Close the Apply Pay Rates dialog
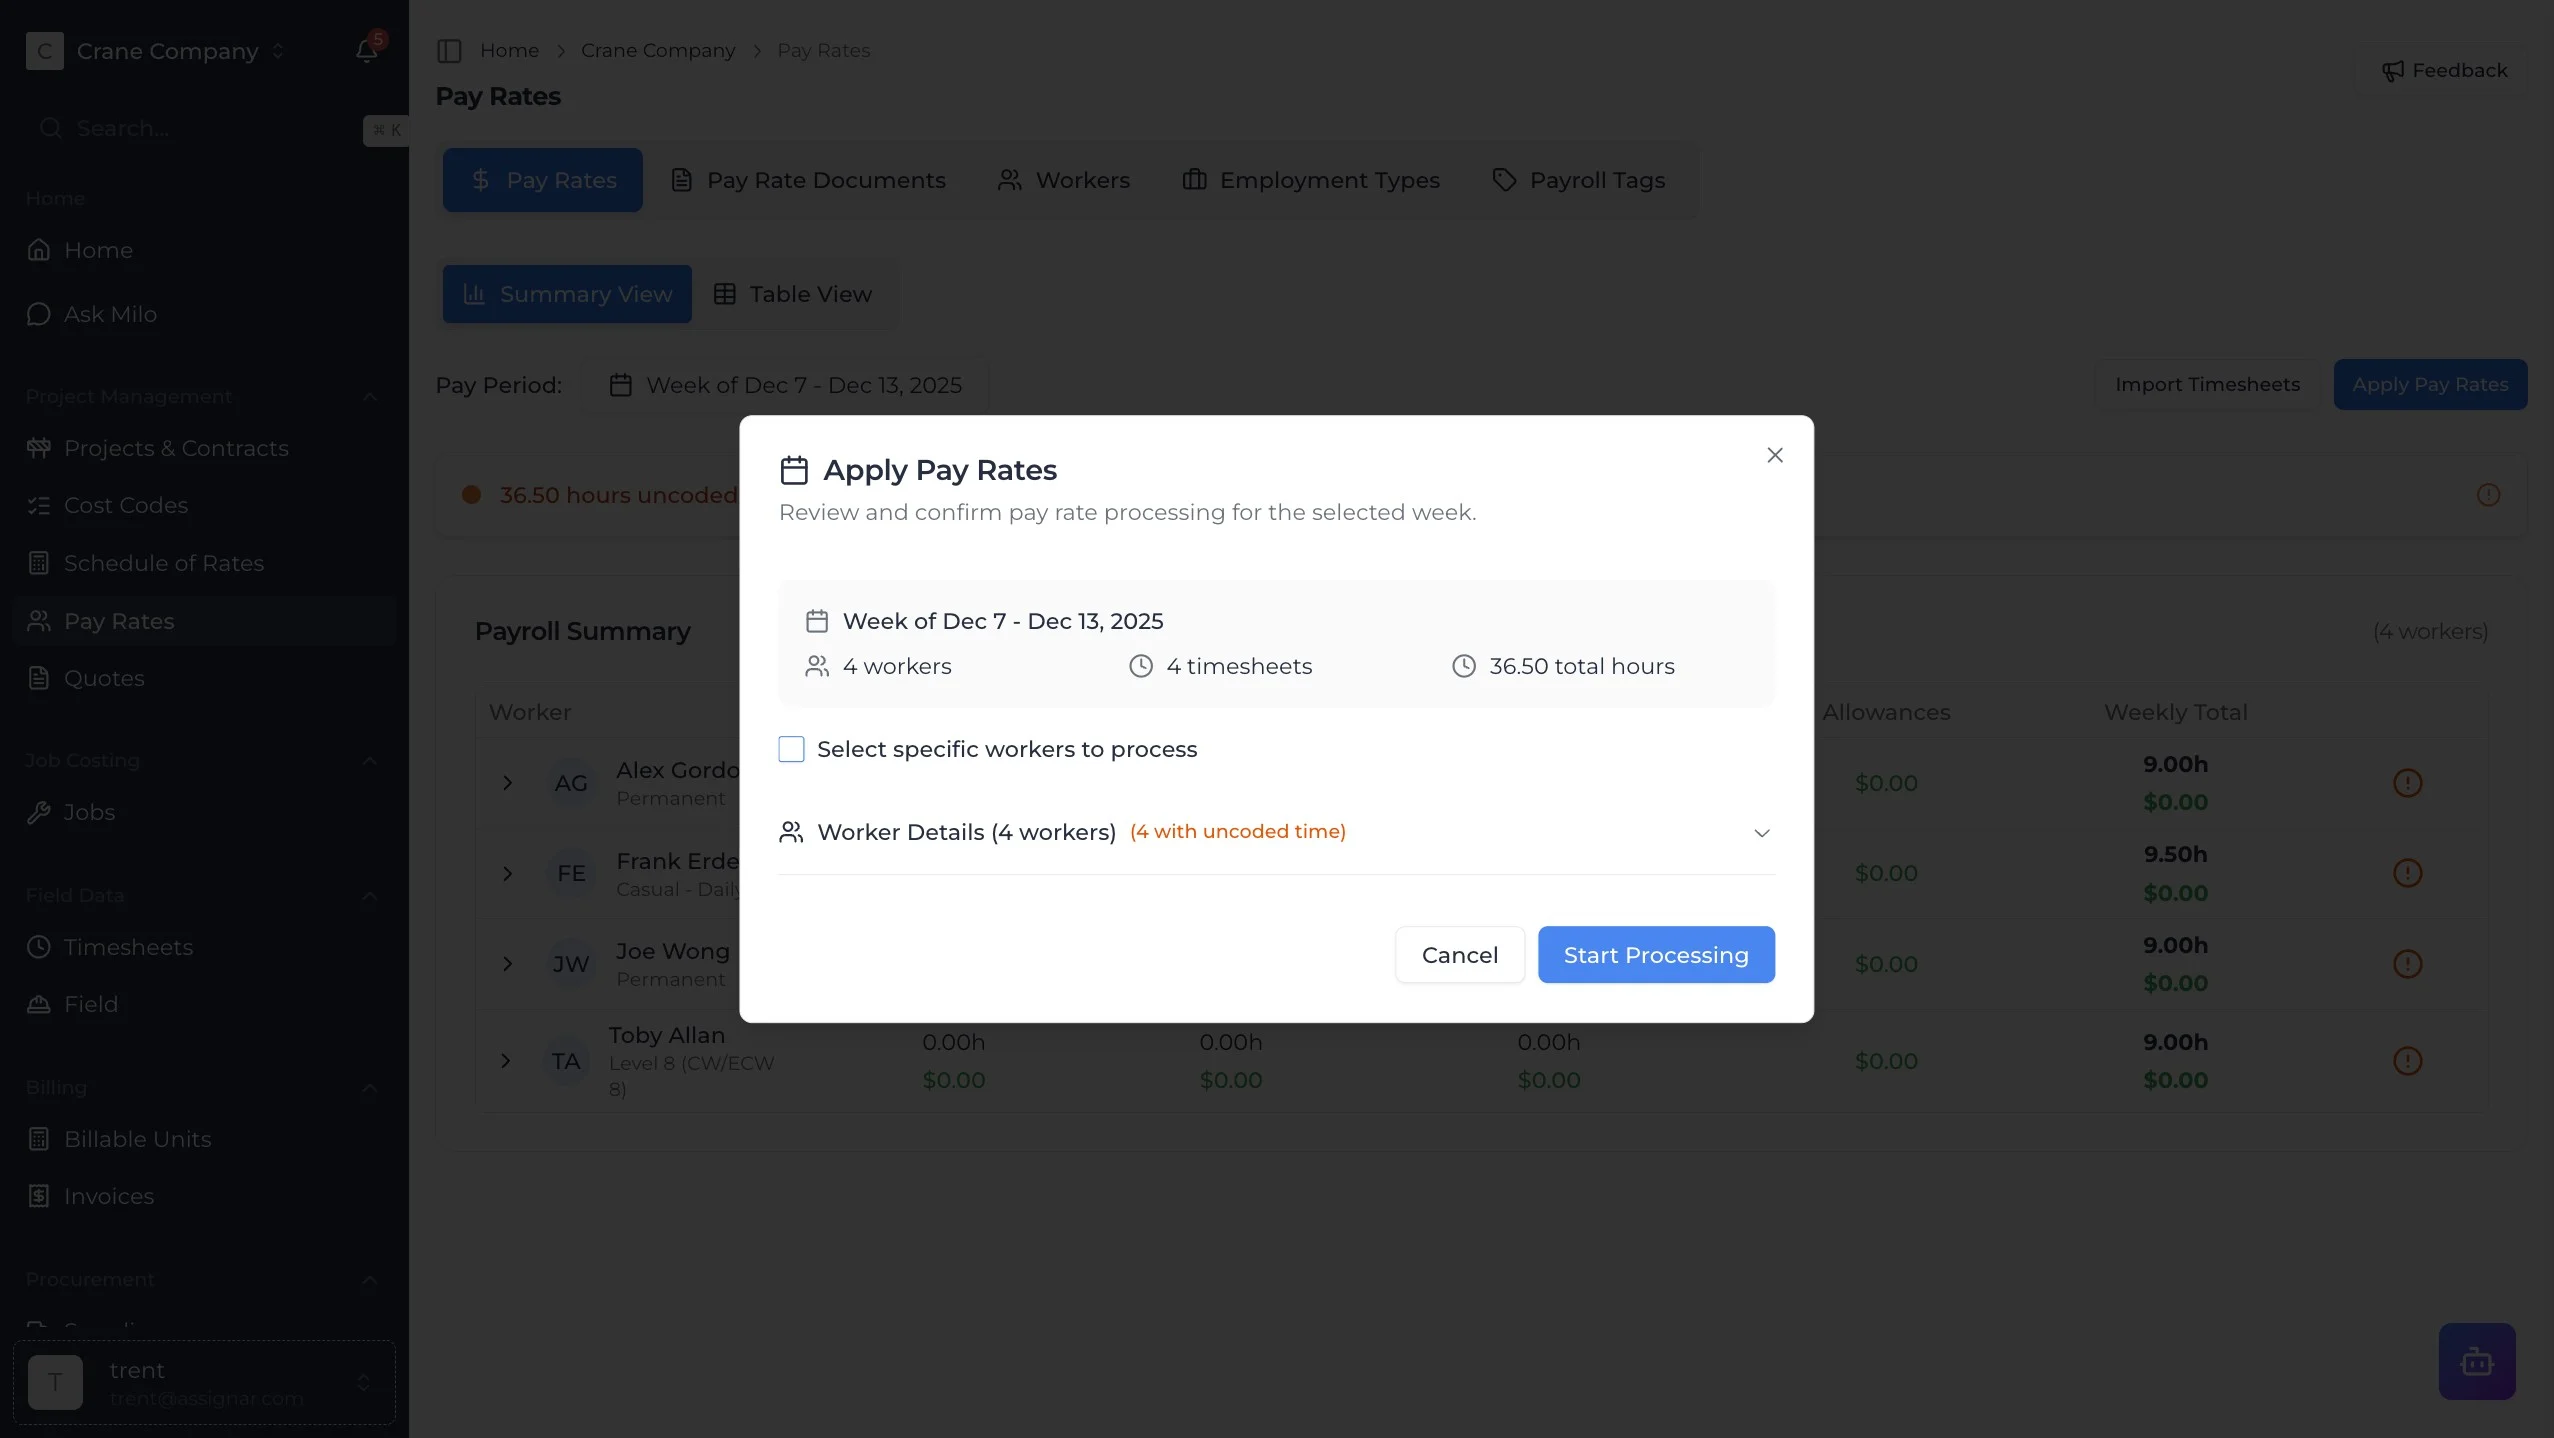 pos(1775,455)
